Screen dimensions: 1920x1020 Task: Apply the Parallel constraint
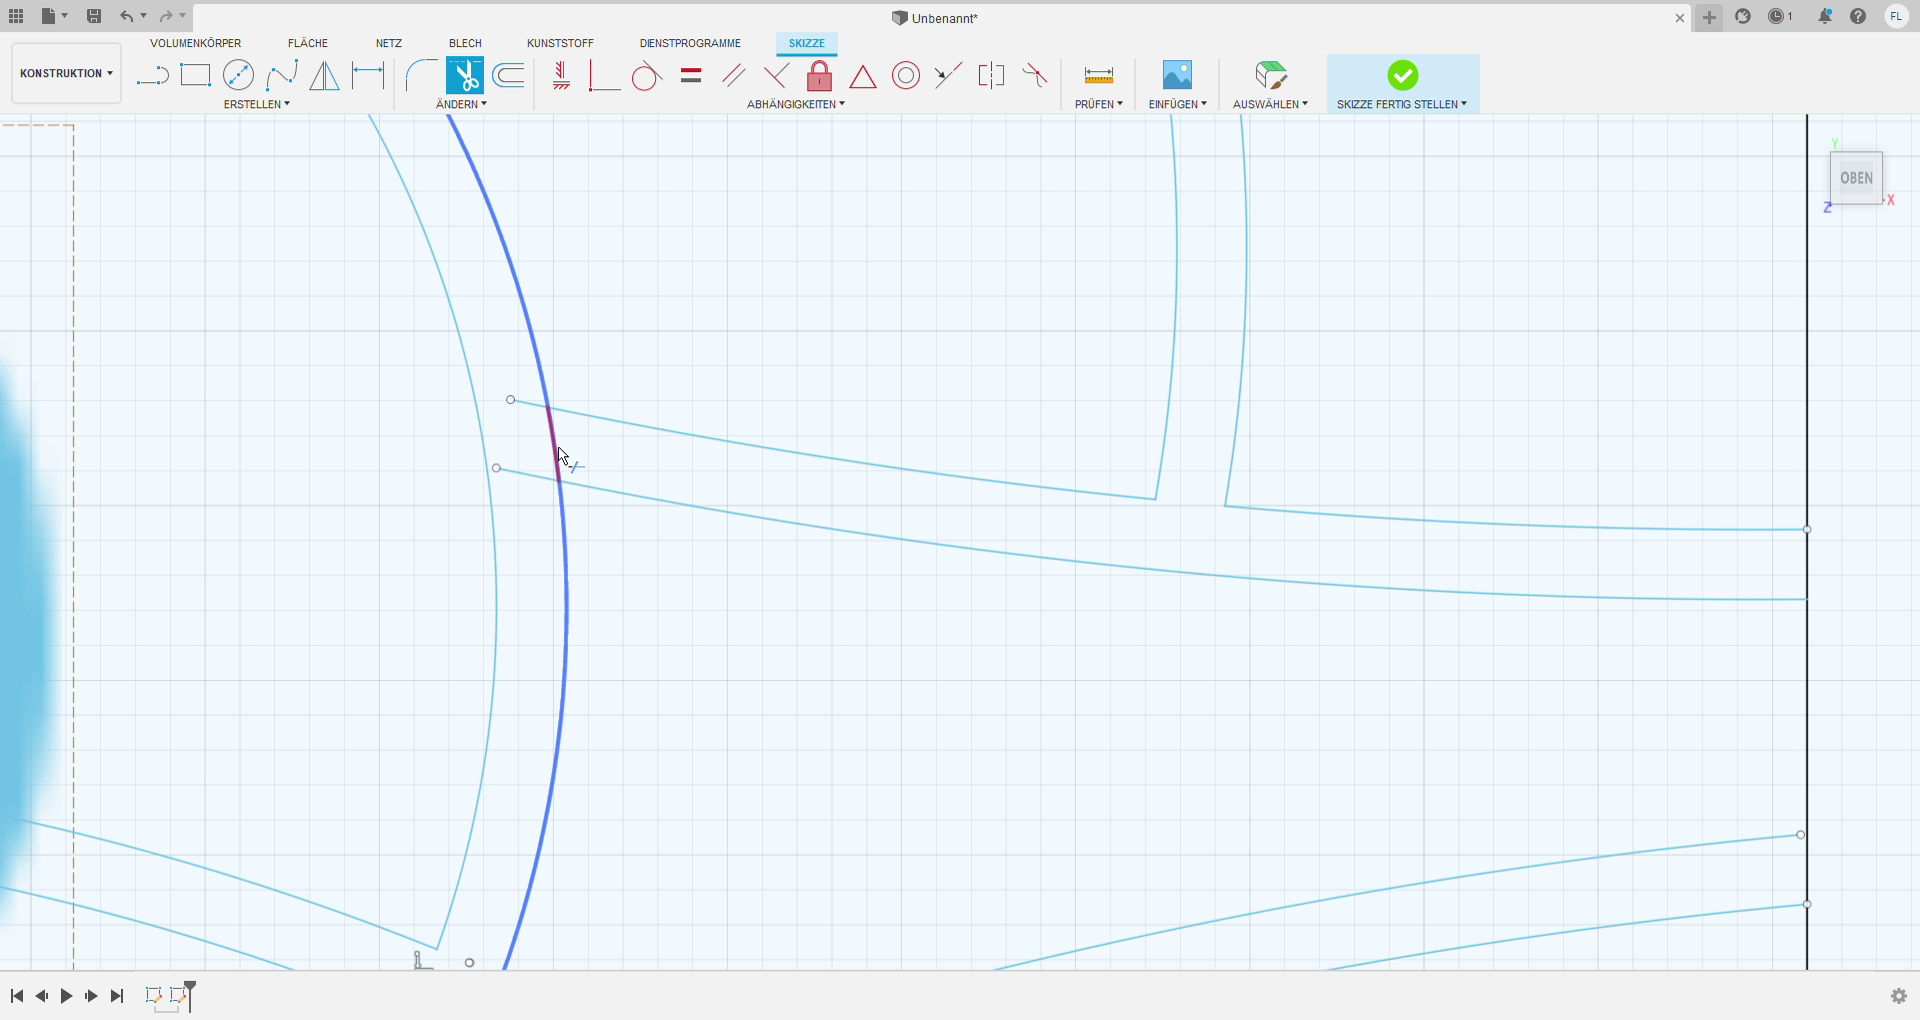(x=734, y=75)
